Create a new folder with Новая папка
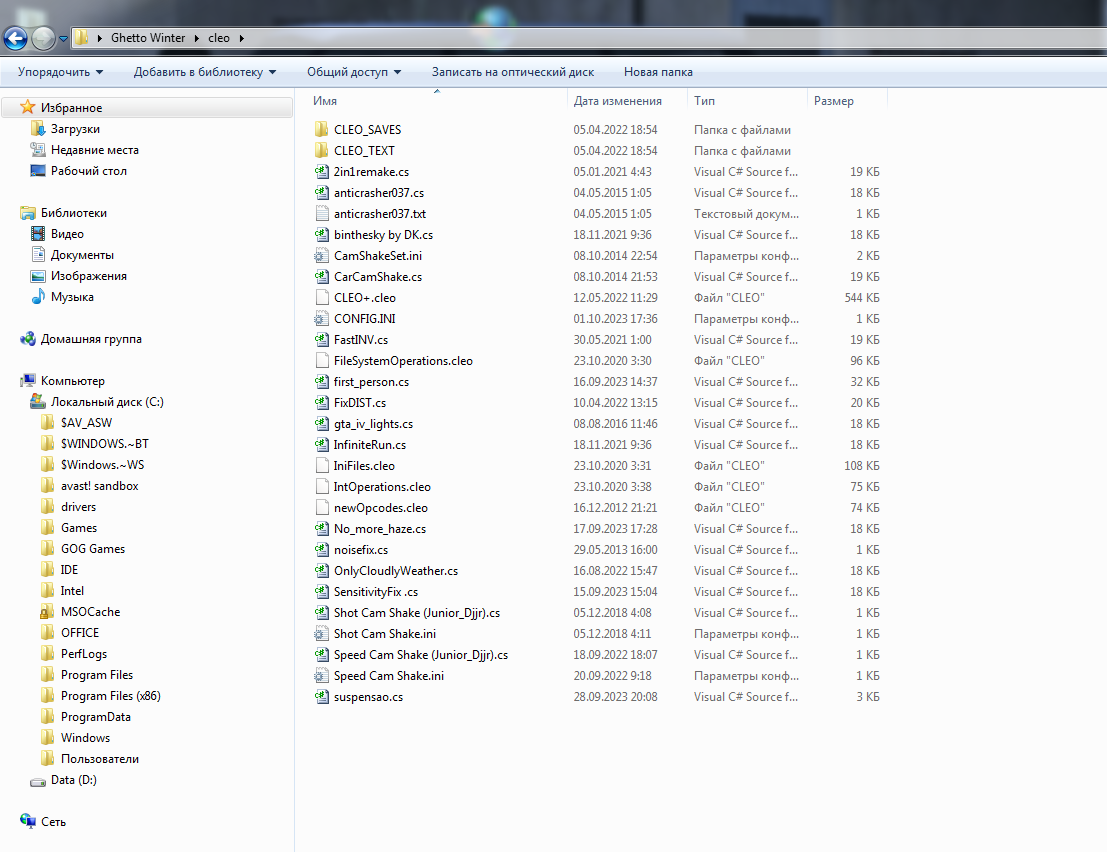This screenshot has width=1107, height=852. tap(657, 72)
